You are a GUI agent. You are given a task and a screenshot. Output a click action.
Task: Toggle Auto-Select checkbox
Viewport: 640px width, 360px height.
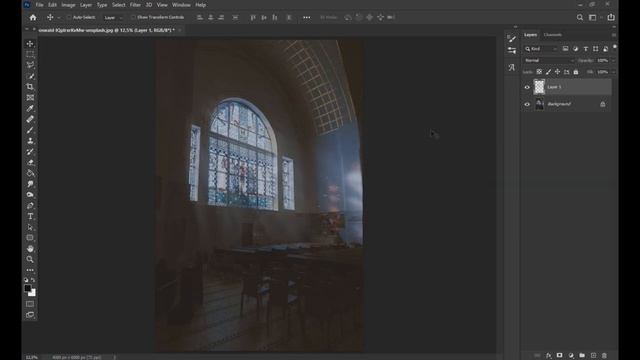[x=69, y=18]
